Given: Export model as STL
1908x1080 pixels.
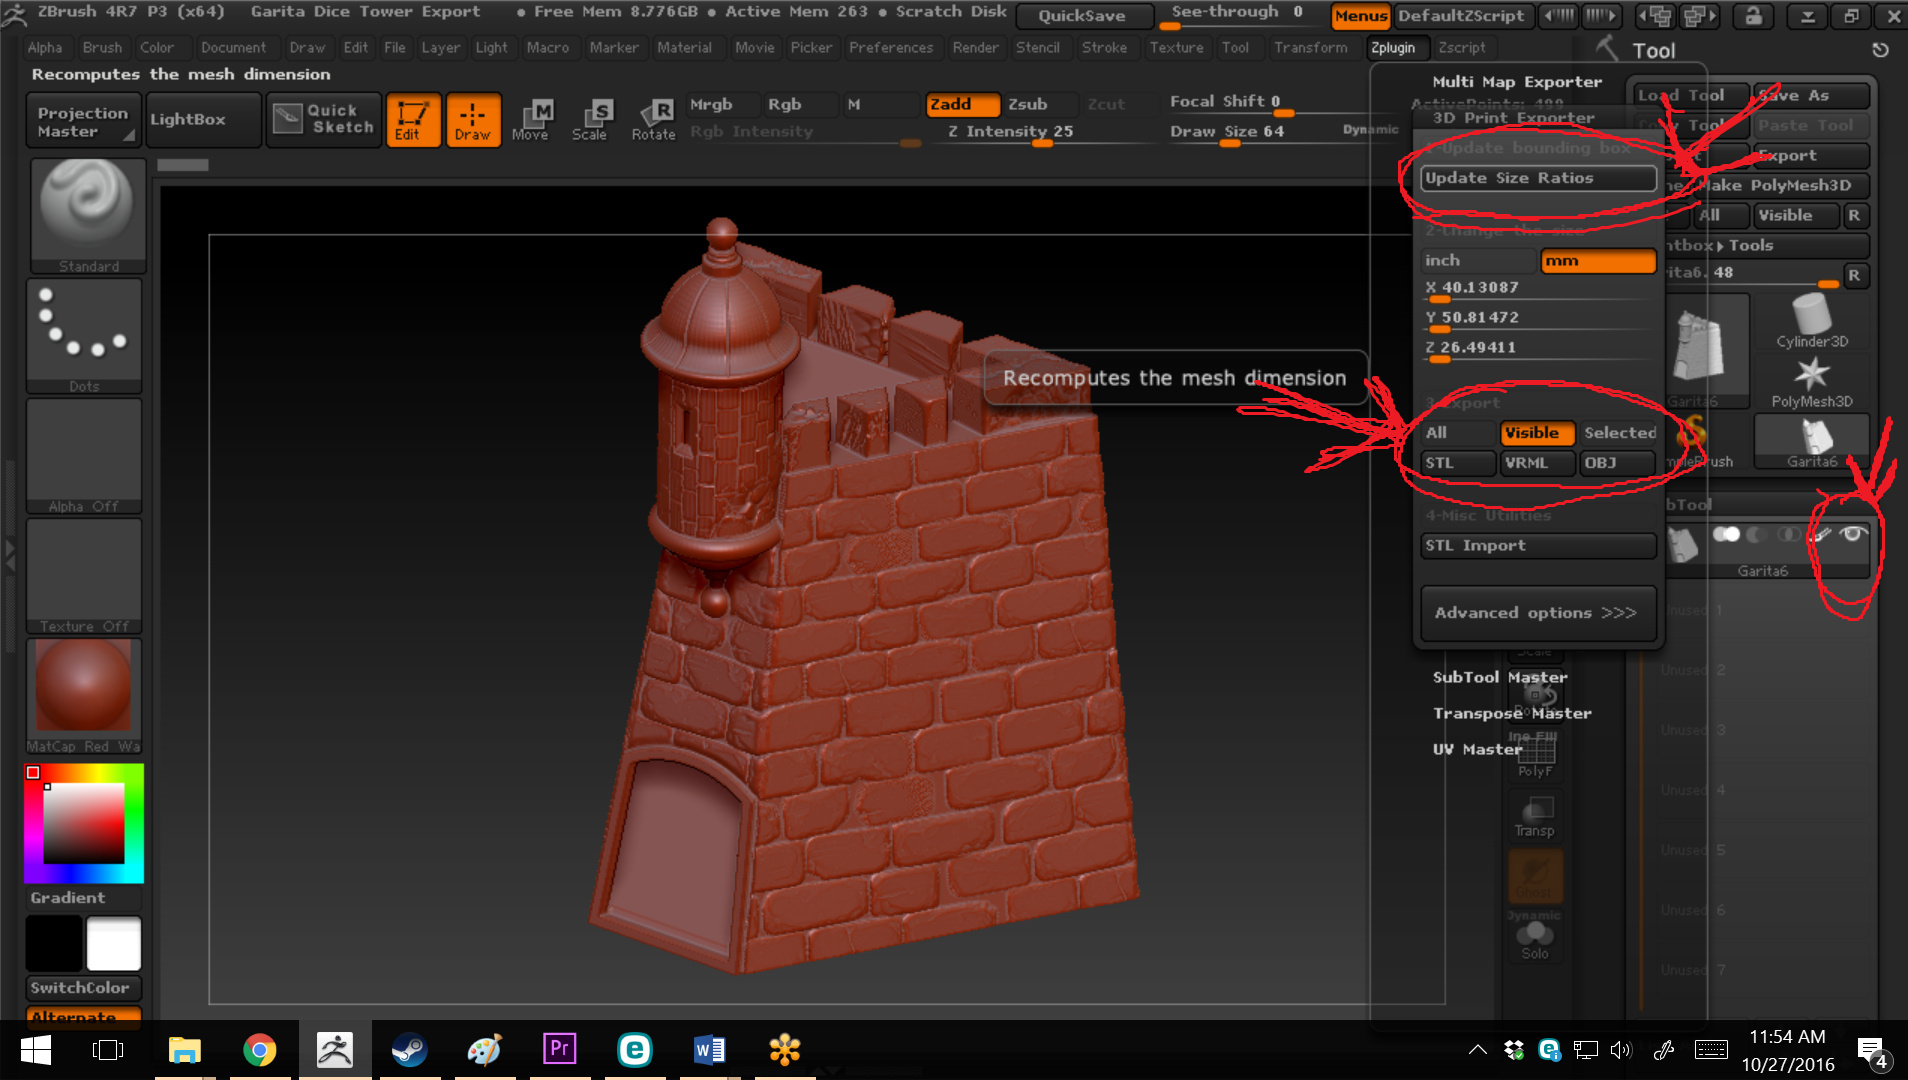Looking at the screenshot, I should click(1457, 463).
